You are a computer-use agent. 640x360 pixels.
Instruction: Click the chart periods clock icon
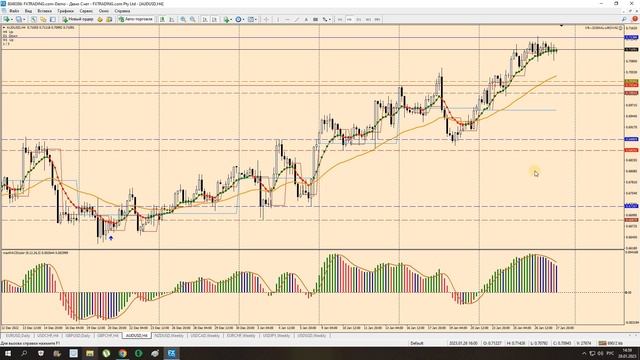(238, 19)
